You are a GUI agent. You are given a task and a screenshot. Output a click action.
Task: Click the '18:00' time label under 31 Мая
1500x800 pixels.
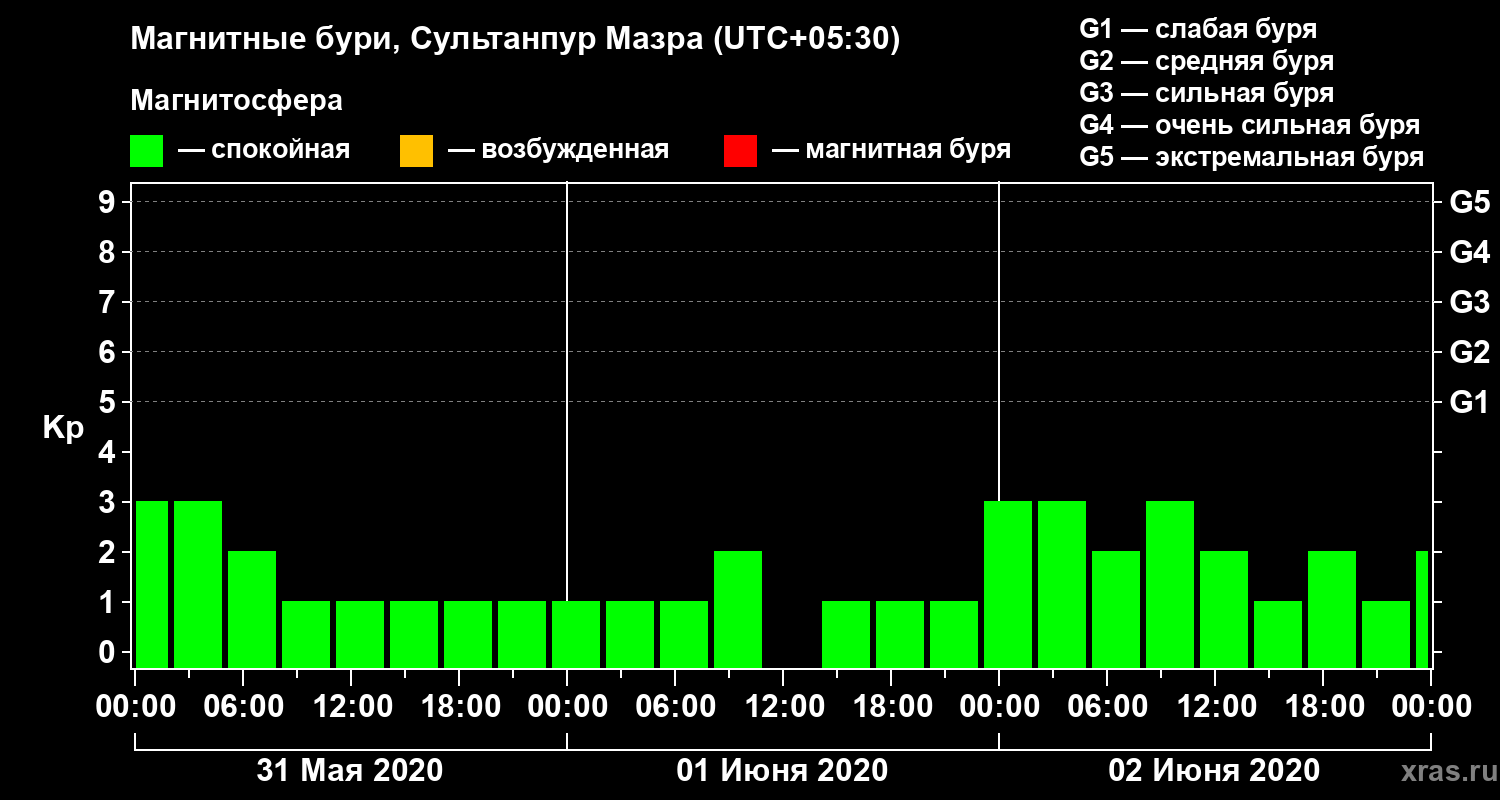(x=459, y=706)
